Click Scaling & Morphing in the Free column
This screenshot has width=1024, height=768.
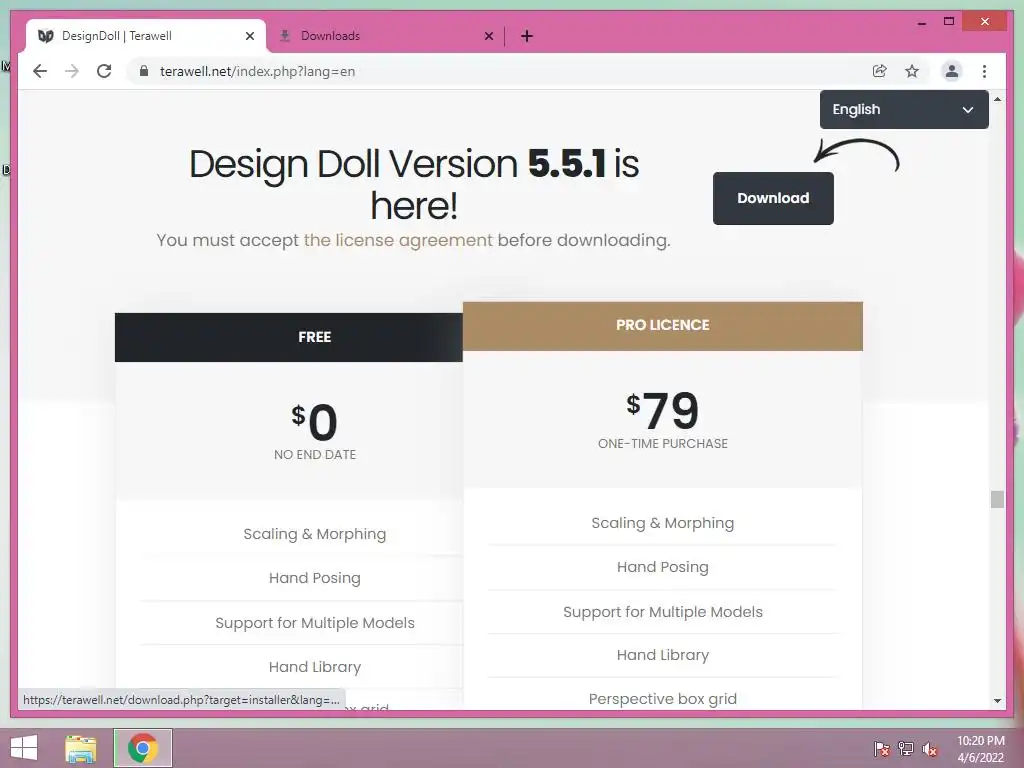tap(315, 534)
